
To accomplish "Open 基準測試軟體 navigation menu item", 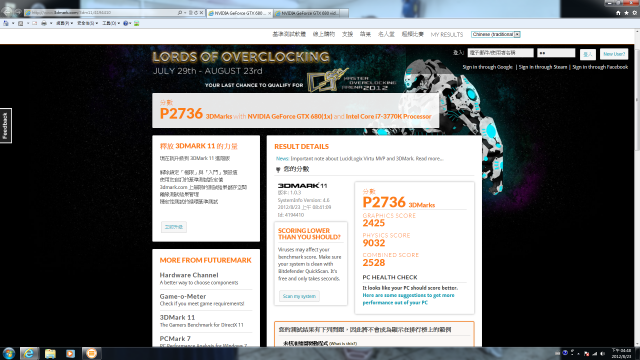I will click(x=289, y=34).
